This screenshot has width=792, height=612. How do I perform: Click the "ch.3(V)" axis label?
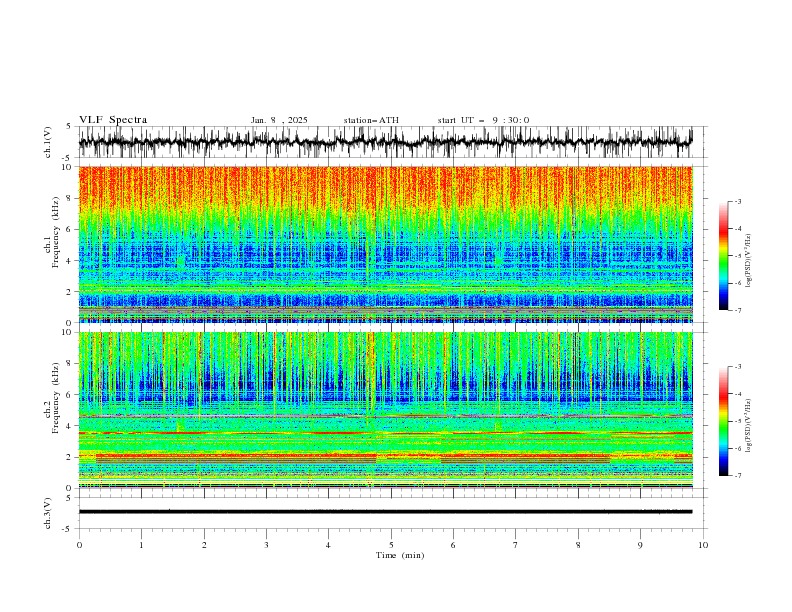(x=48, y=513)
